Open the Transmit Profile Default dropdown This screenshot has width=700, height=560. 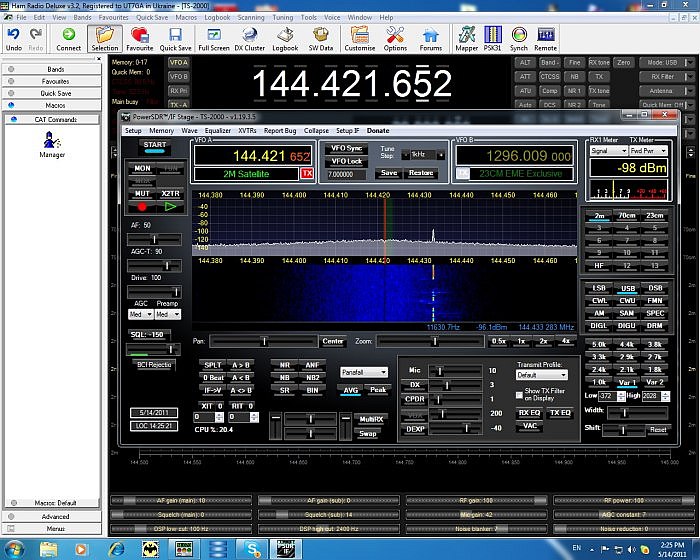pyautogui.click(x=542, y=375)
